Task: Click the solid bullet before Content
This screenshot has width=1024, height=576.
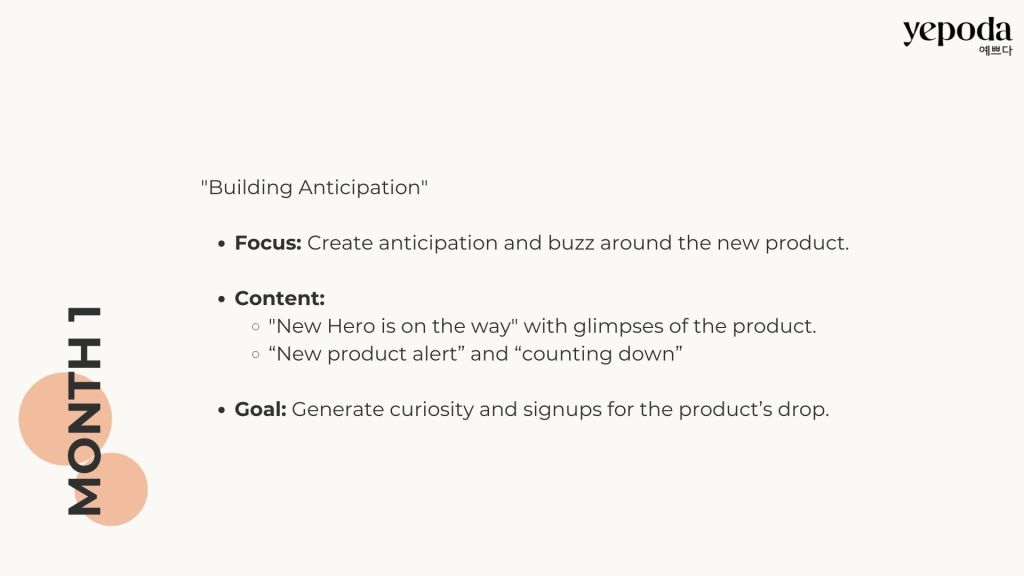Action: [221, 299]
